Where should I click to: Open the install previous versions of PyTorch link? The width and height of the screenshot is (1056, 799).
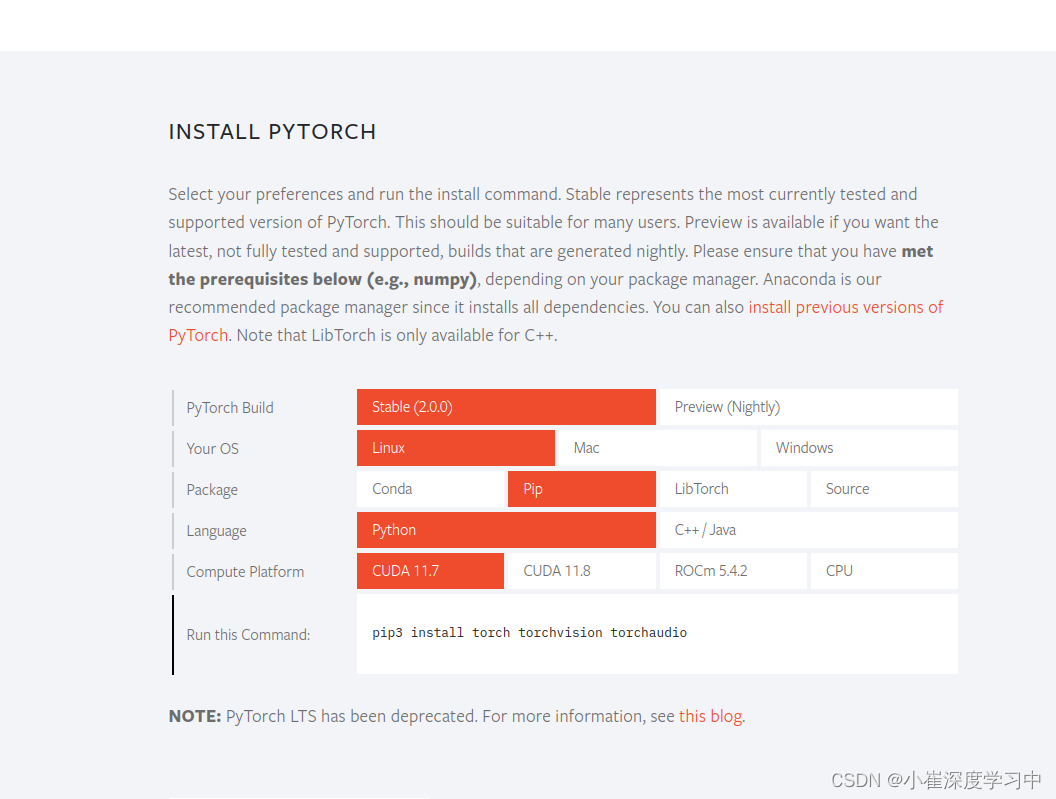click(x=846, y=307)
